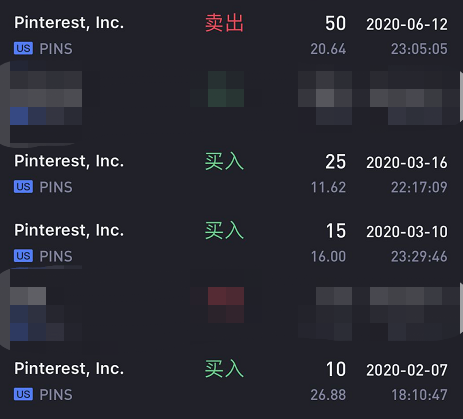Select PINS ticker under the sell order

pyautogui.click(x=56, y=49)
